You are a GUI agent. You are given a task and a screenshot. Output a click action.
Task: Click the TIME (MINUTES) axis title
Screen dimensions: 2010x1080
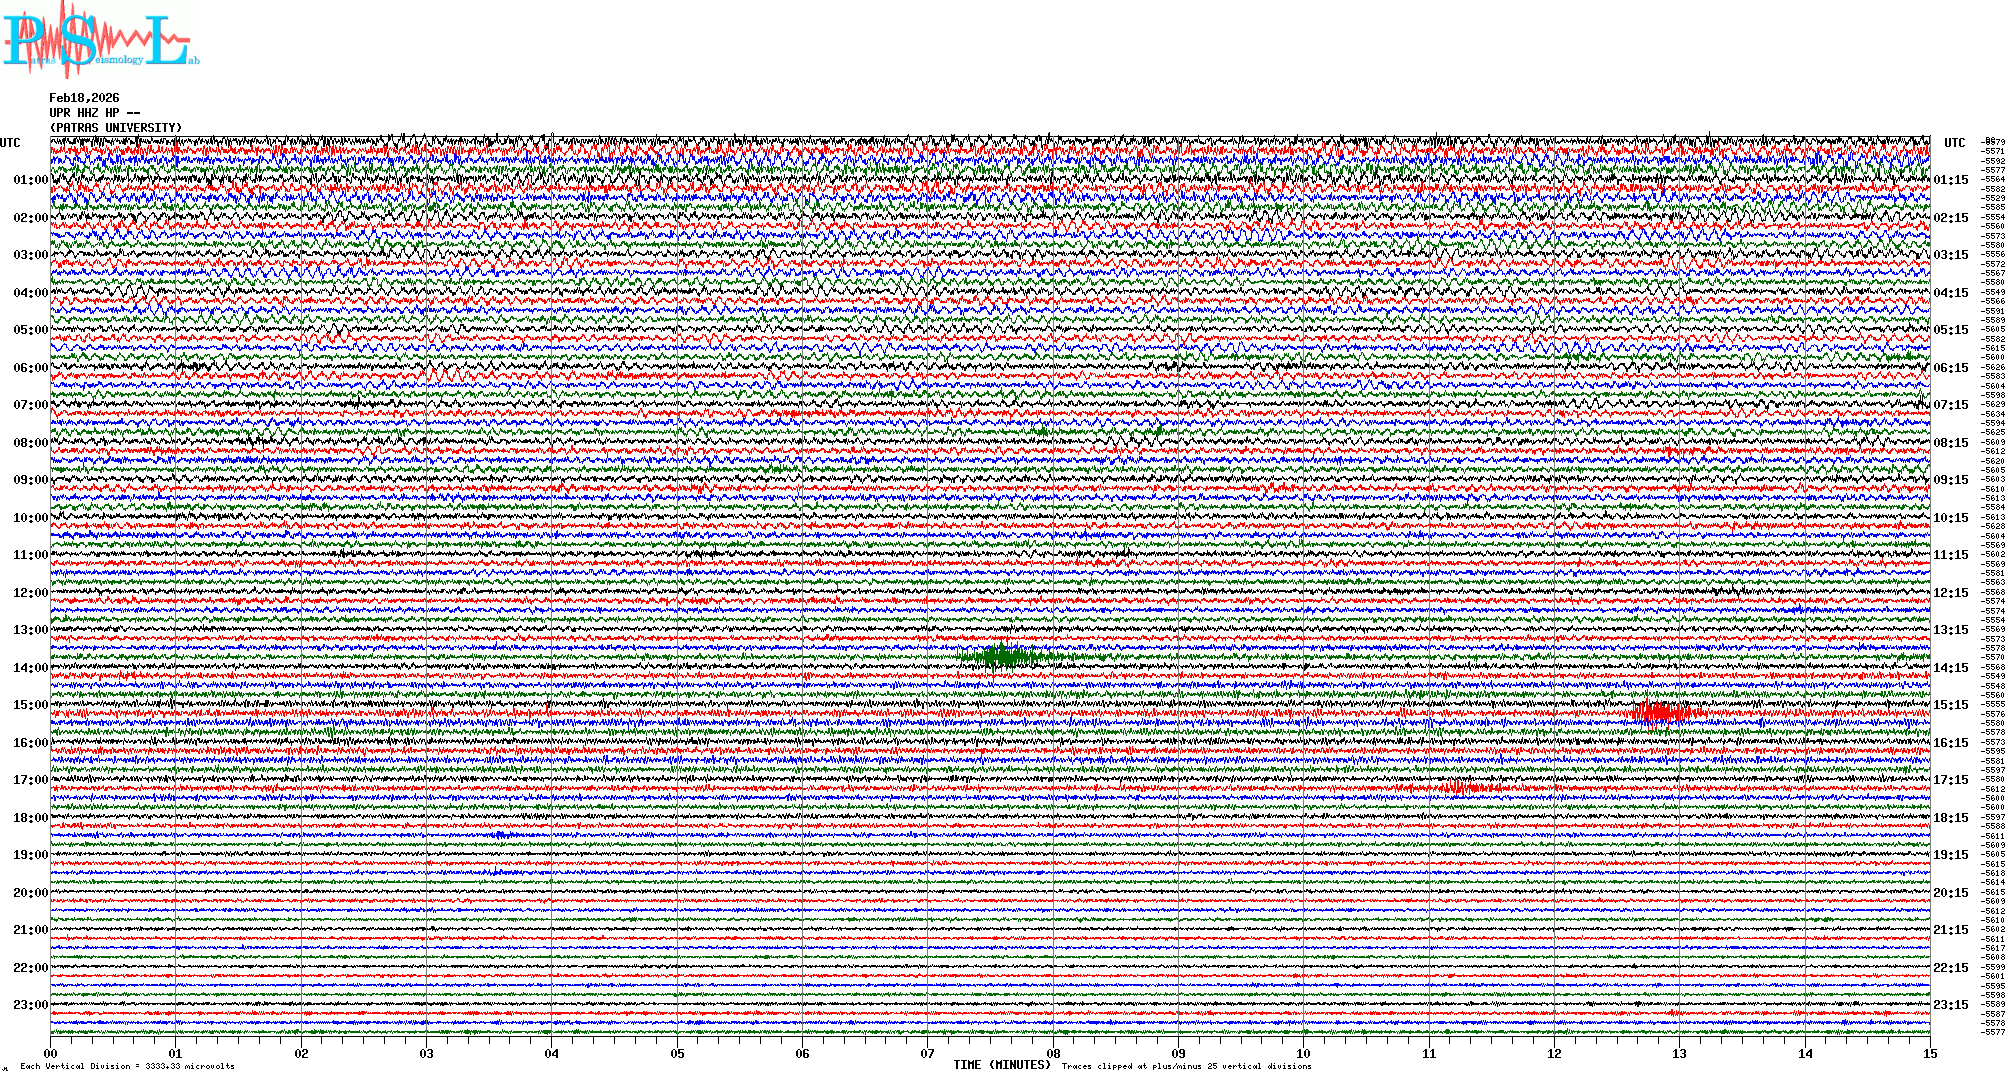point(1001,1065)
